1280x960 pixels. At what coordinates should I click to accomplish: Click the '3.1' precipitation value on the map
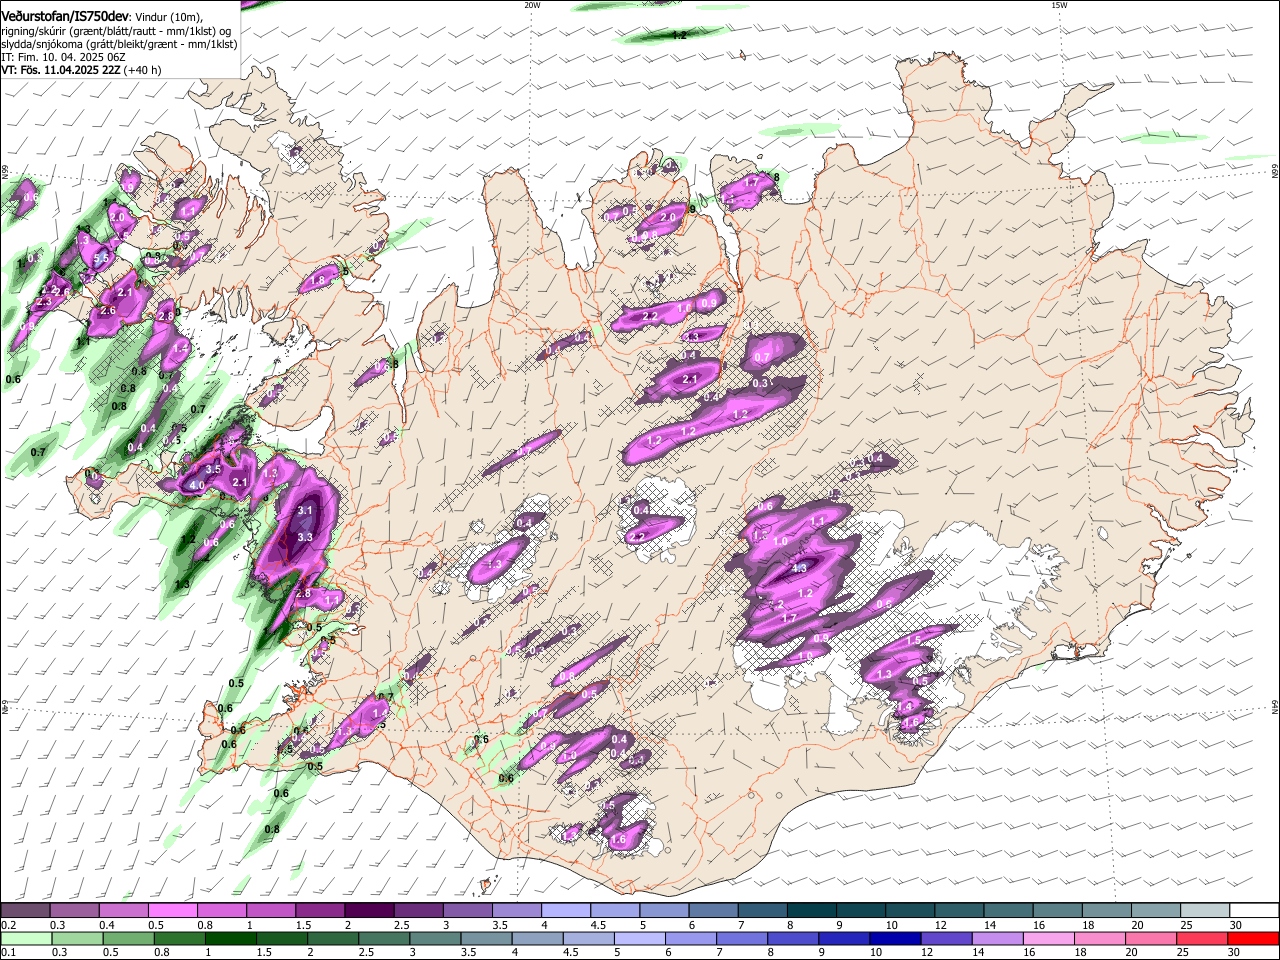306,511
